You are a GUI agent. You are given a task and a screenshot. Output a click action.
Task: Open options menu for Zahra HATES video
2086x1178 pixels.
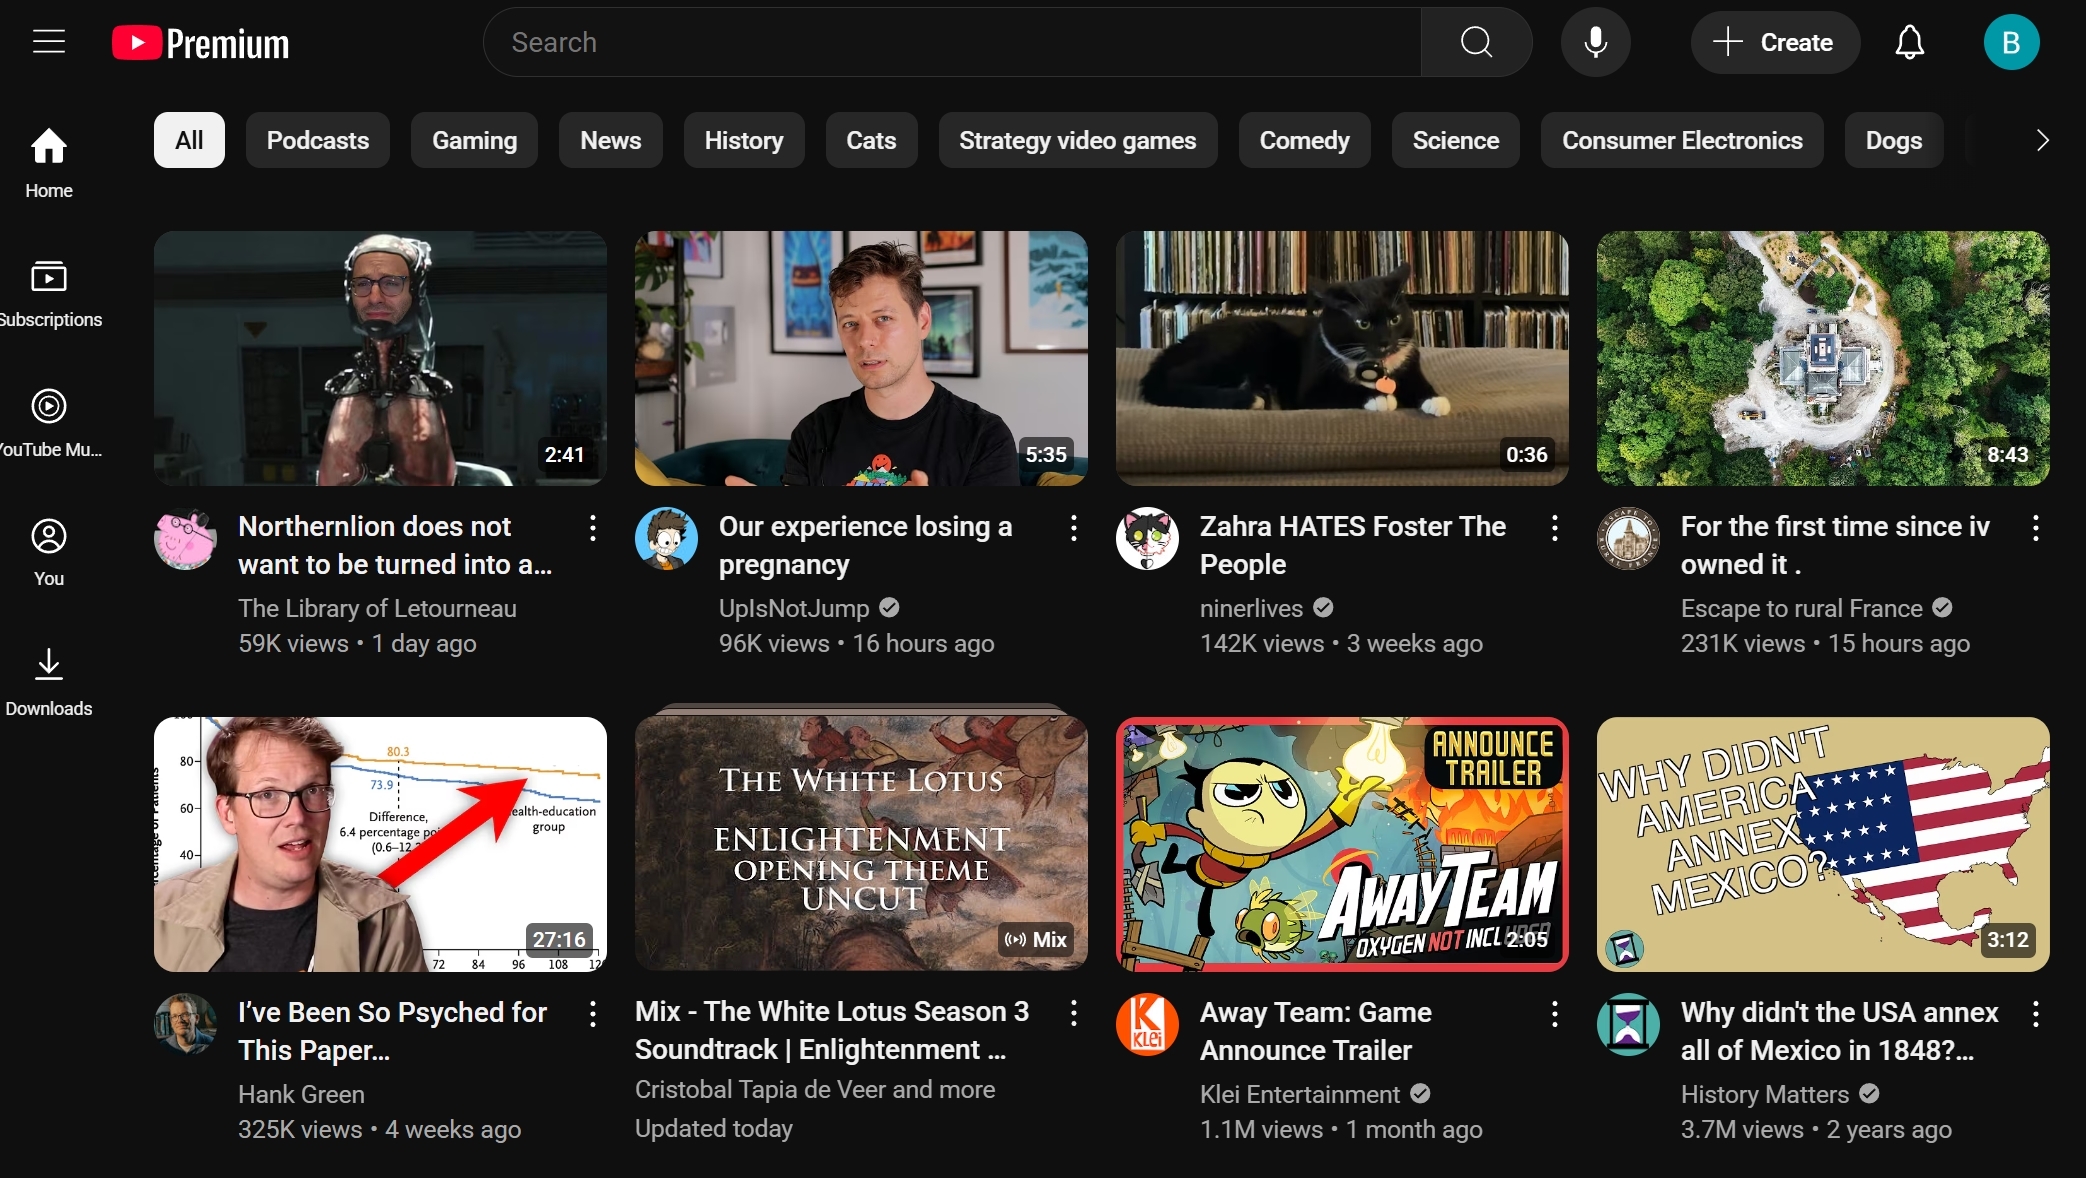point(1554,528)
